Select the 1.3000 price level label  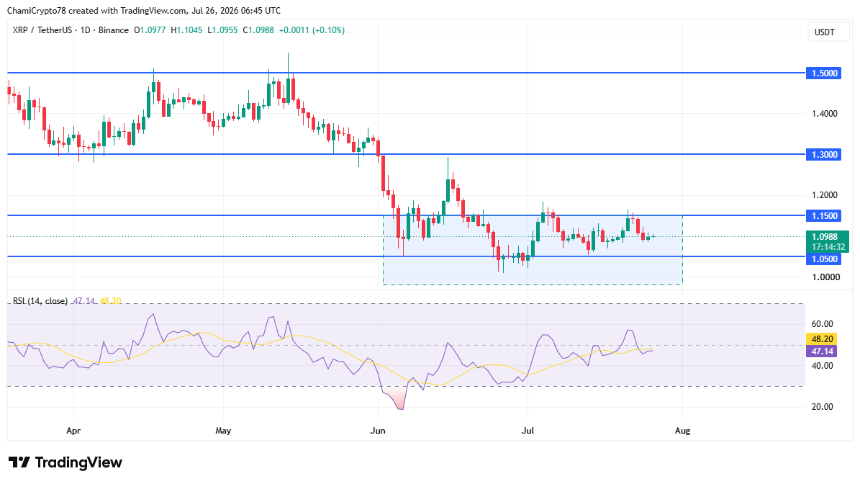[823, 155]
